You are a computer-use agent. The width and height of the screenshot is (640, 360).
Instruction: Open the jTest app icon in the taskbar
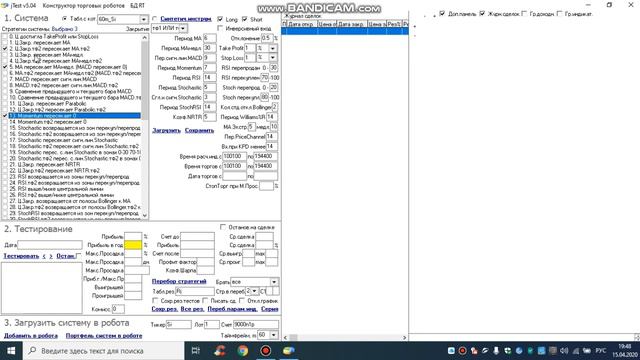point(289,351)
